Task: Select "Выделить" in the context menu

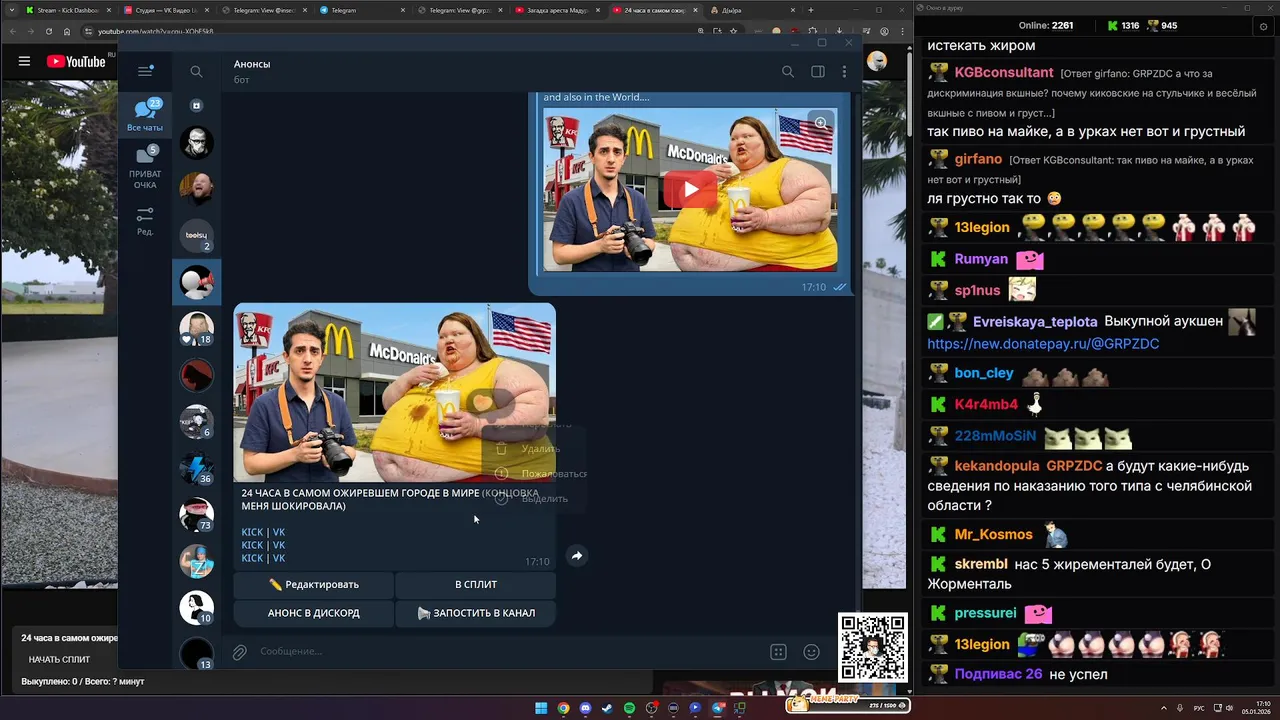Action: click(533, 498)
